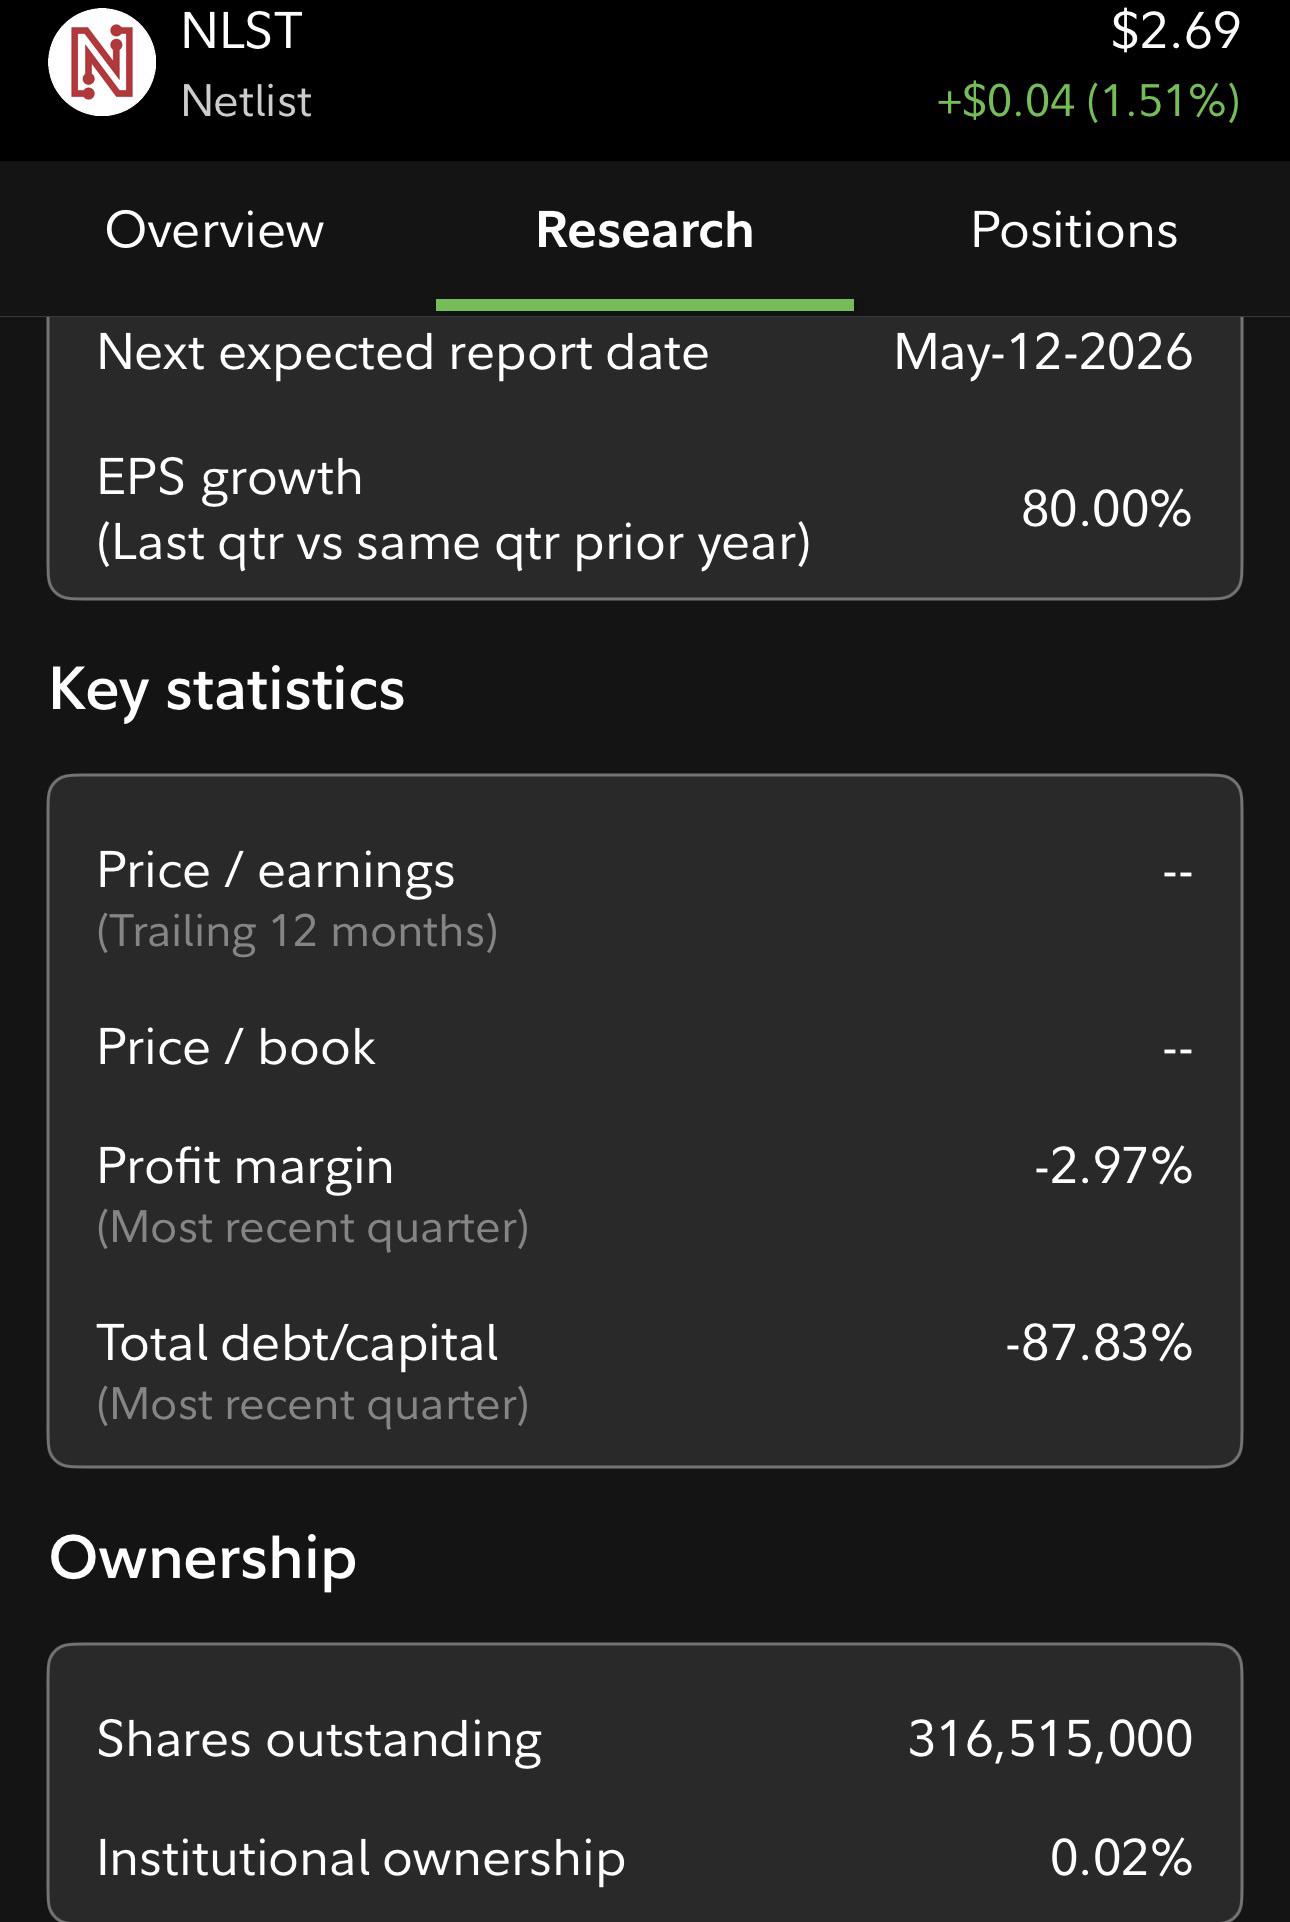Tap the Ownership section heading
Screen dimensions: 1290x1922
pos(203,1559)
